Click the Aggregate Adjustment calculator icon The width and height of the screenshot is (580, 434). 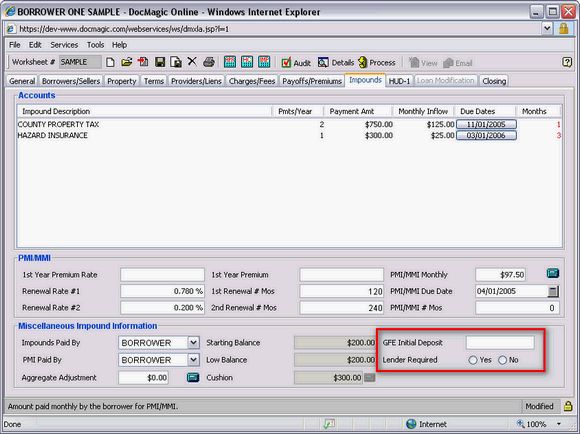[x=193, y=377]
